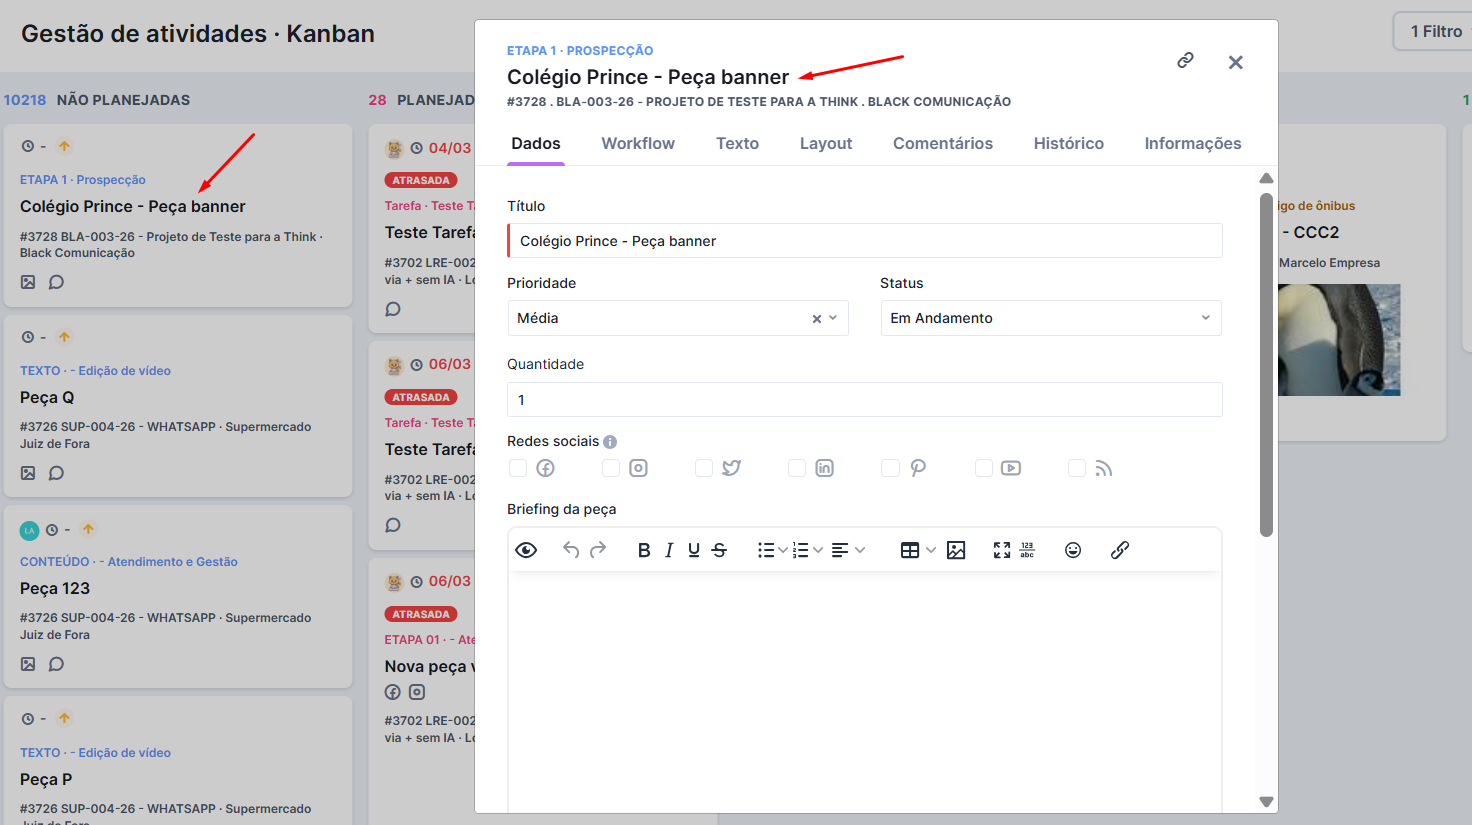The height and width of the screenshot is (825, 1472).
Task: Open the Status dropdown showing Em Andamento
Action: (1051, 318)
